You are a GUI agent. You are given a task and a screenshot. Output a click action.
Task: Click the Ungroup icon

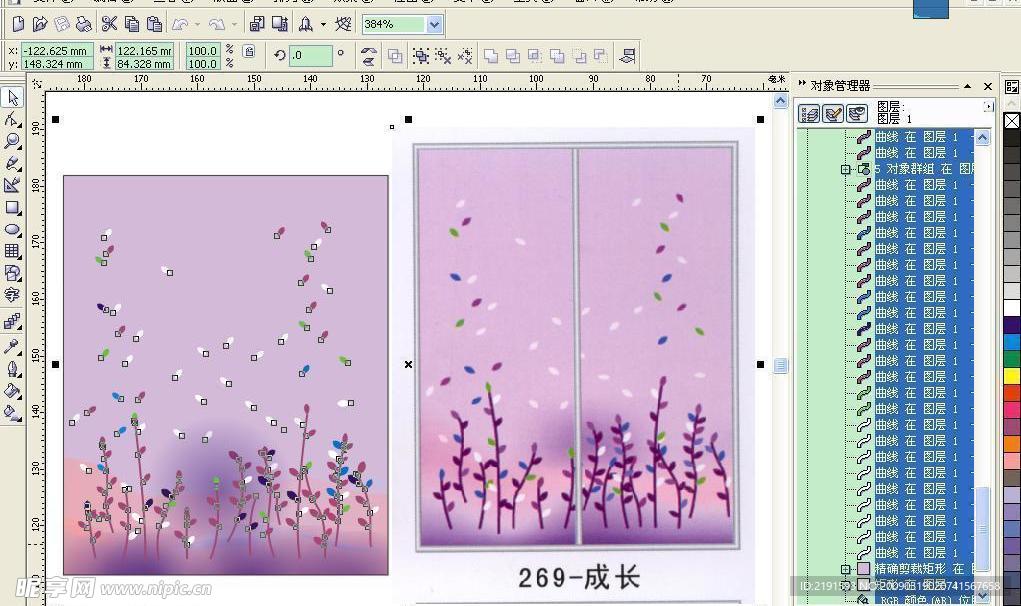coord(443,56)
